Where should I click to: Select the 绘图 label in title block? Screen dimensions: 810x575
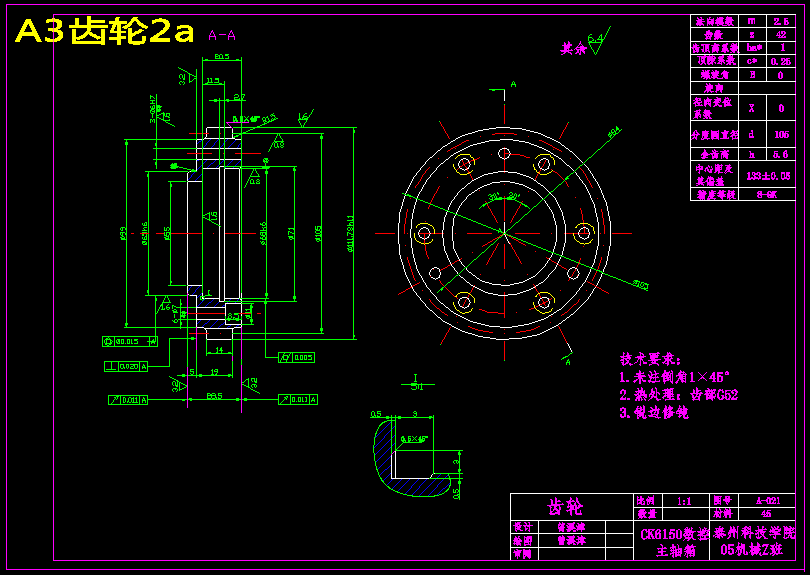(522, 540)
